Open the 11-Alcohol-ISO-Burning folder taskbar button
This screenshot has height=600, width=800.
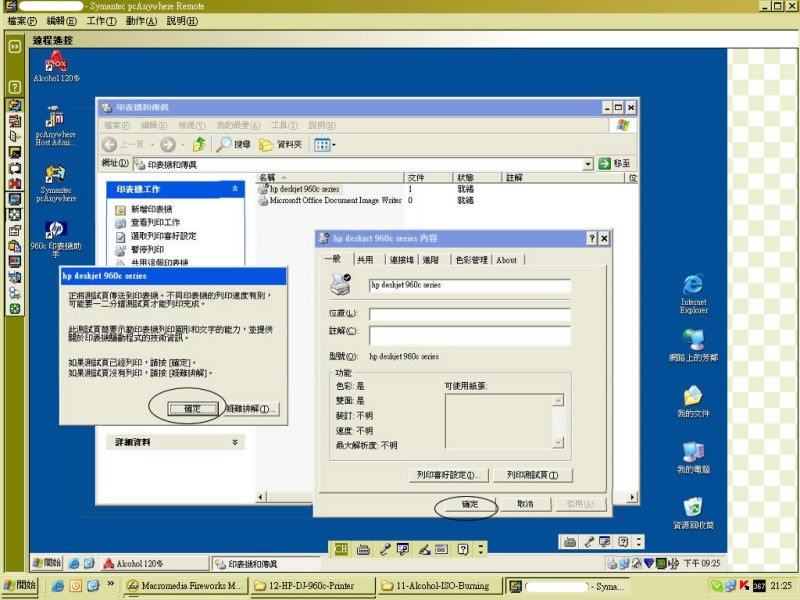(440, 586)
